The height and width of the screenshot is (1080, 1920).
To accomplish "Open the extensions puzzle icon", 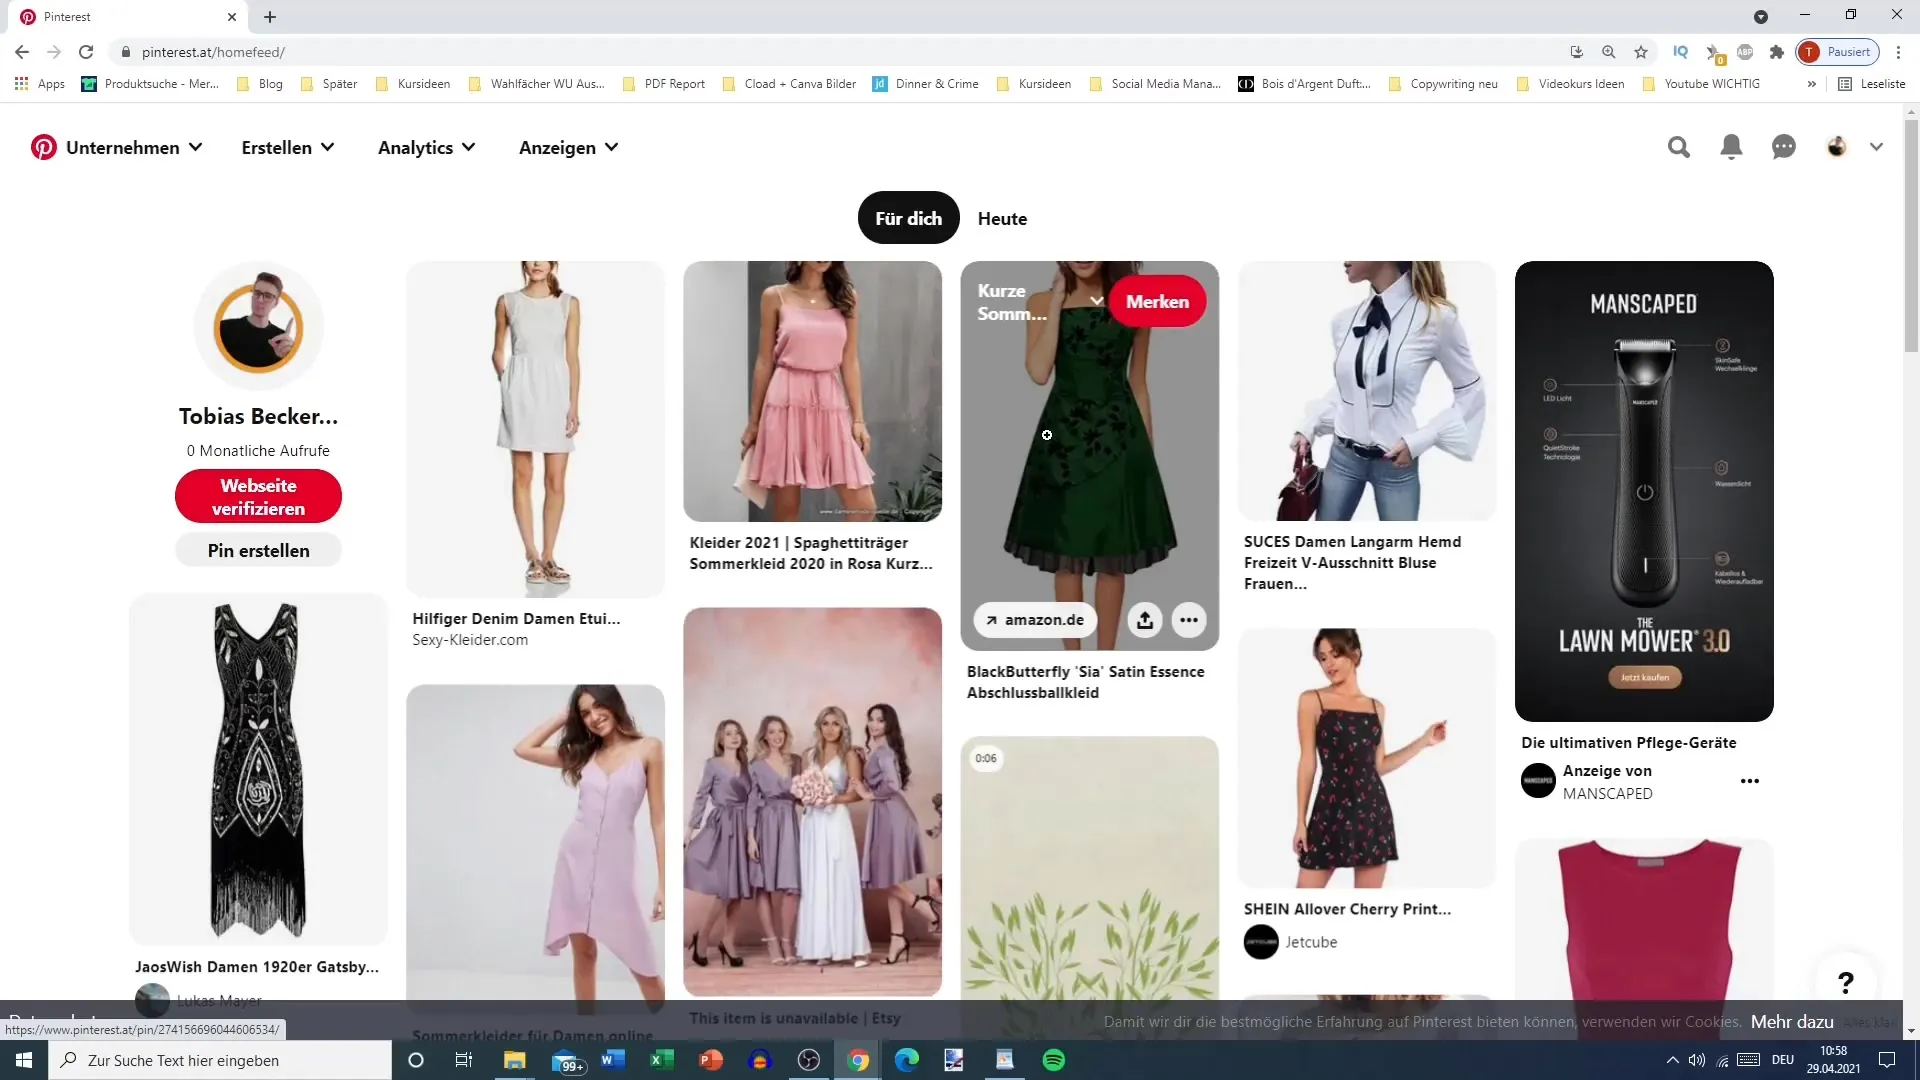I will point(1777,52).
